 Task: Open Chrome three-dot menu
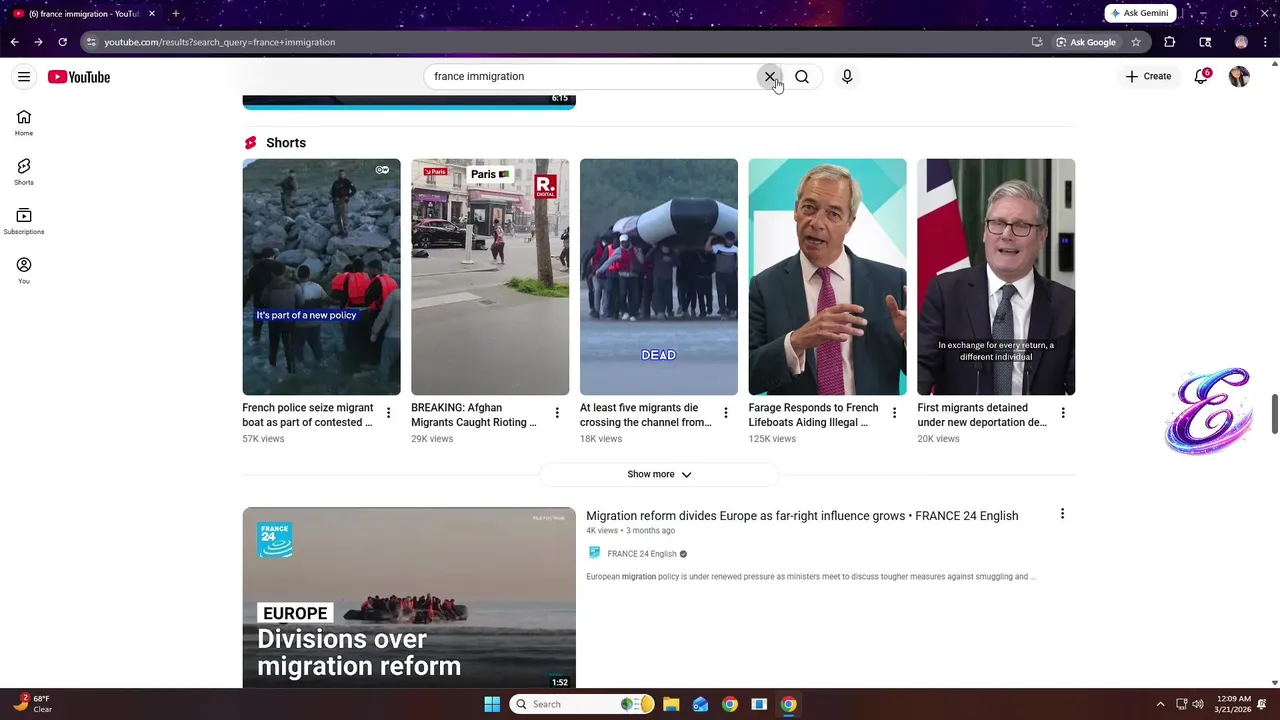point(1266,42)
